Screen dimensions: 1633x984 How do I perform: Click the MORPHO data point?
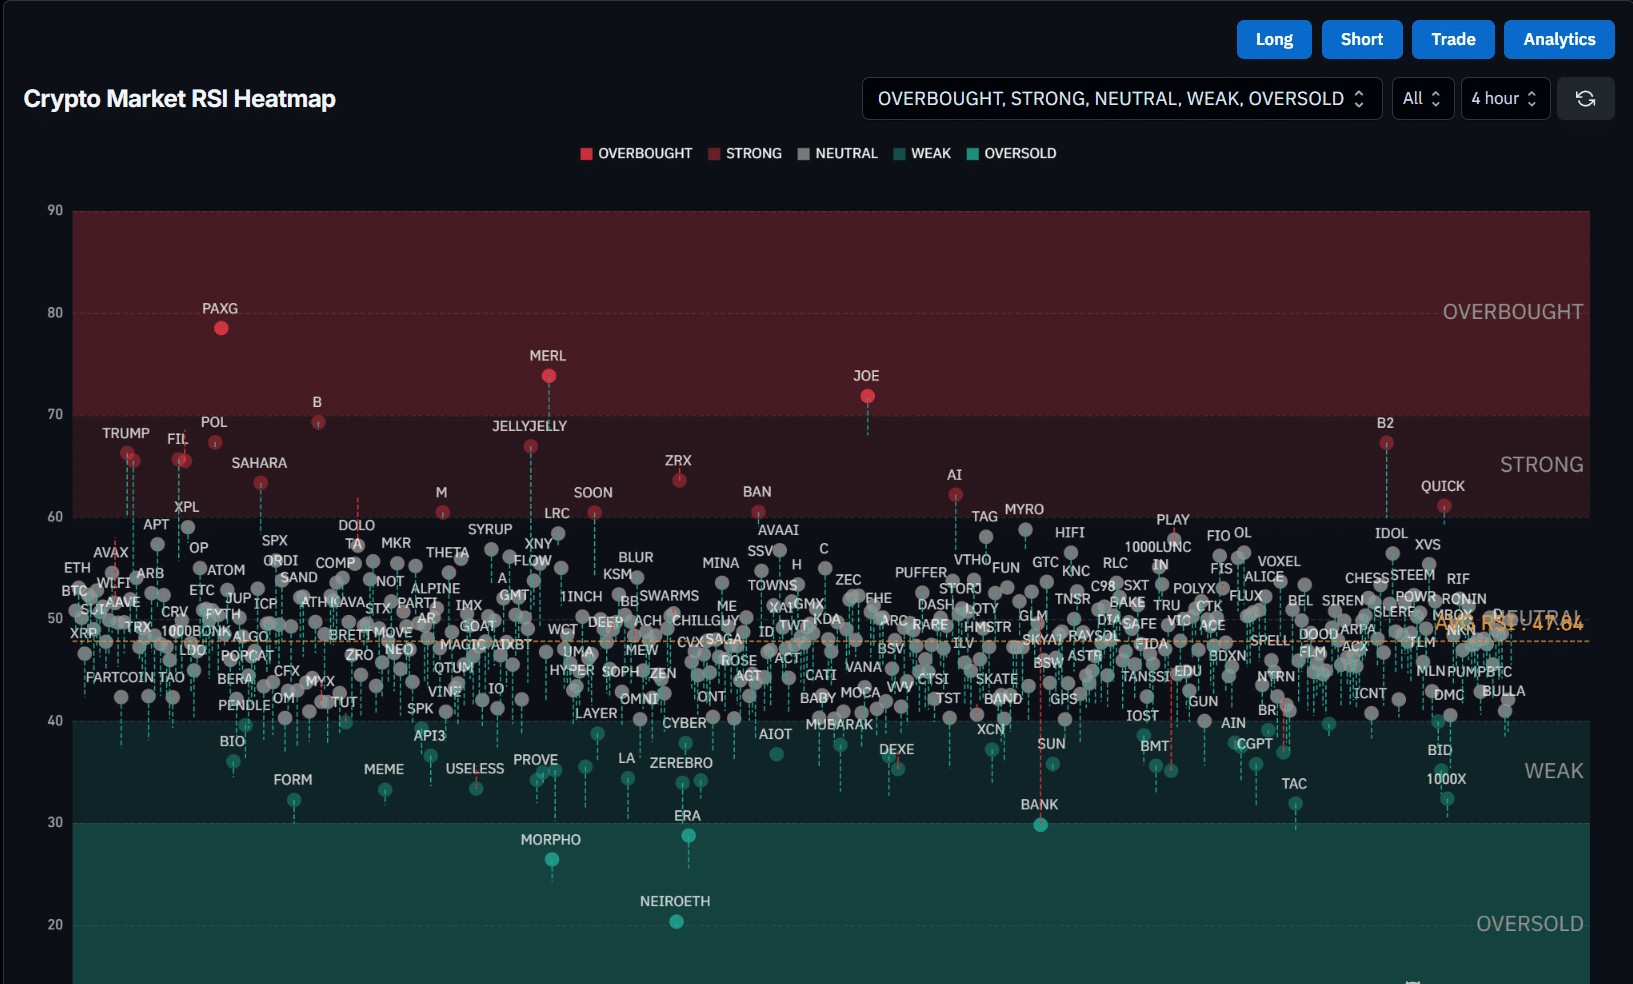tap(552, 859)
